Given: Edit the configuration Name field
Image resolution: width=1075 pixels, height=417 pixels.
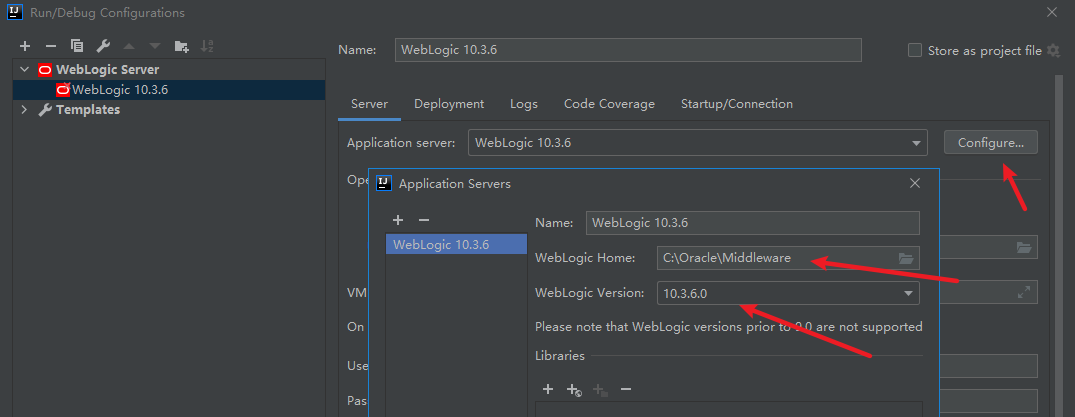Looking at the screenshot, I should click(x=628, y=50).
